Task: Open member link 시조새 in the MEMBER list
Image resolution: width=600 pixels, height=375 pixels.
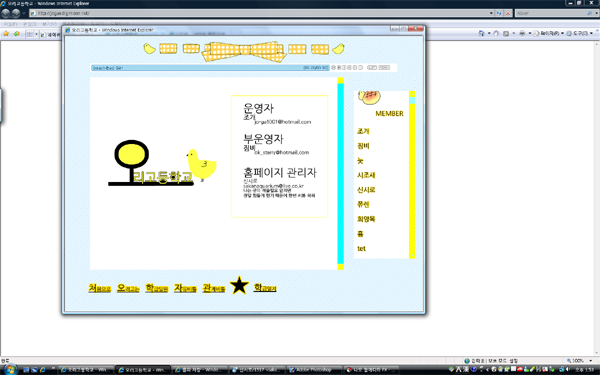Action: pyautogui.click(x=366, y=175)
